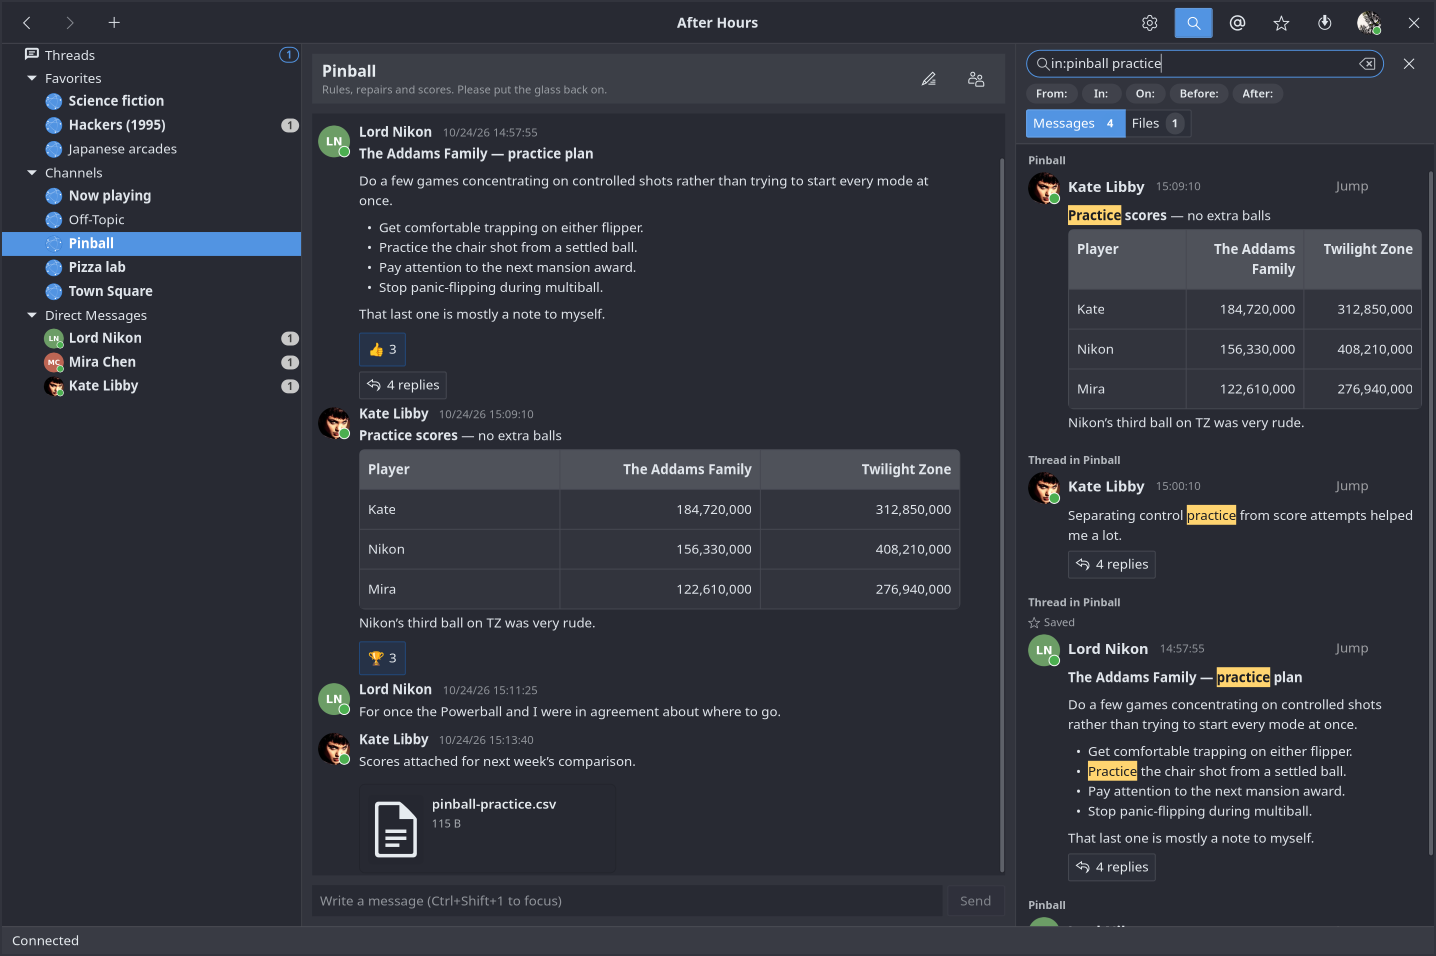Toggle the trophy reaction on Kate's message
The width and height of the screenshot is (1436, 956).
tap(383, 658)
